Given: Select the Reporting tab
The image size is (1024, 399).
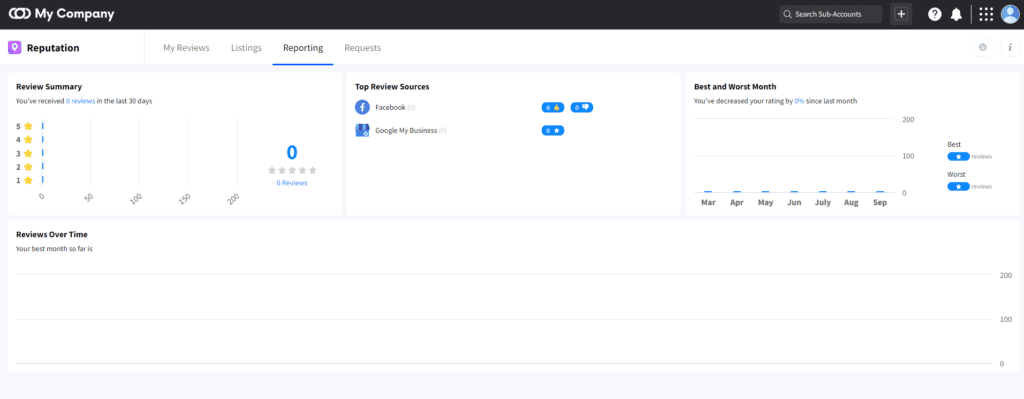Looking at the screenshot, I should pyautogui.click(x=303, y=48).
